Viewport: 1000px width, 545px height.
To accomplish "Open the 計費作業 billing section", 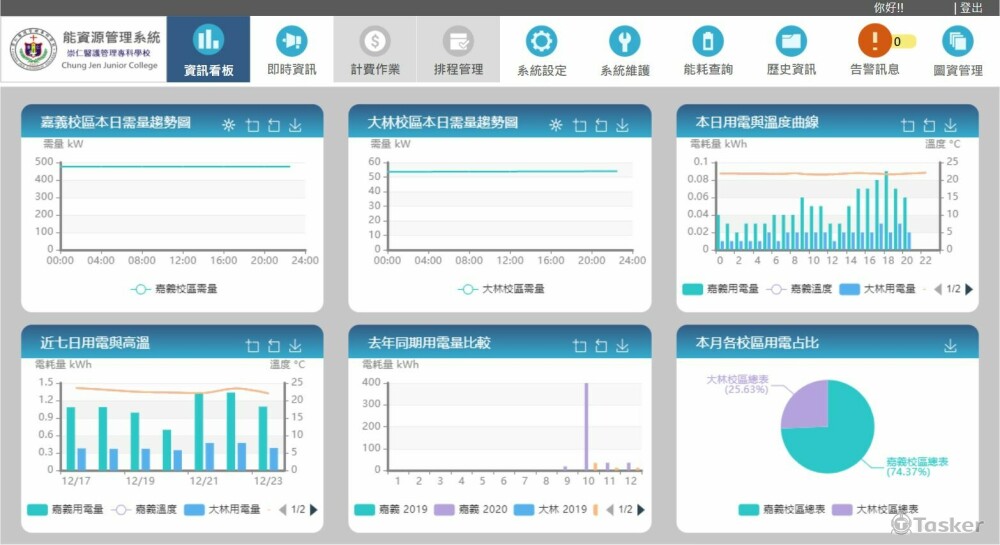I will pos(375,50).
